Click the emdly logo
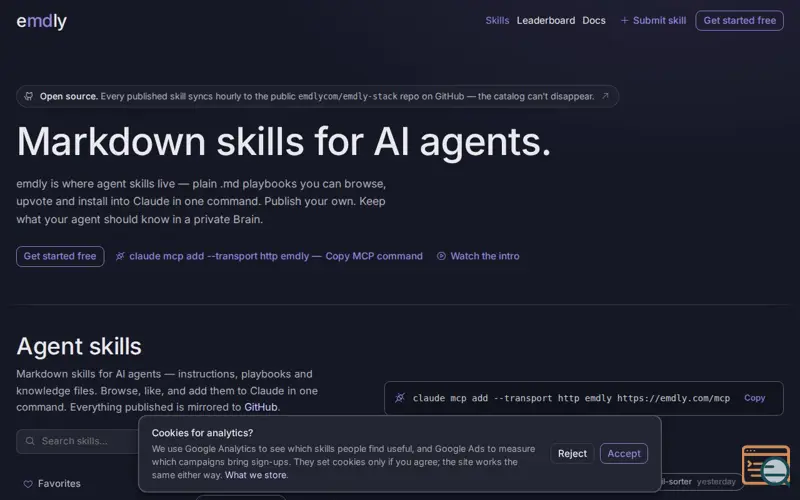This screenshot has height=500, width=800. [41, 21]
